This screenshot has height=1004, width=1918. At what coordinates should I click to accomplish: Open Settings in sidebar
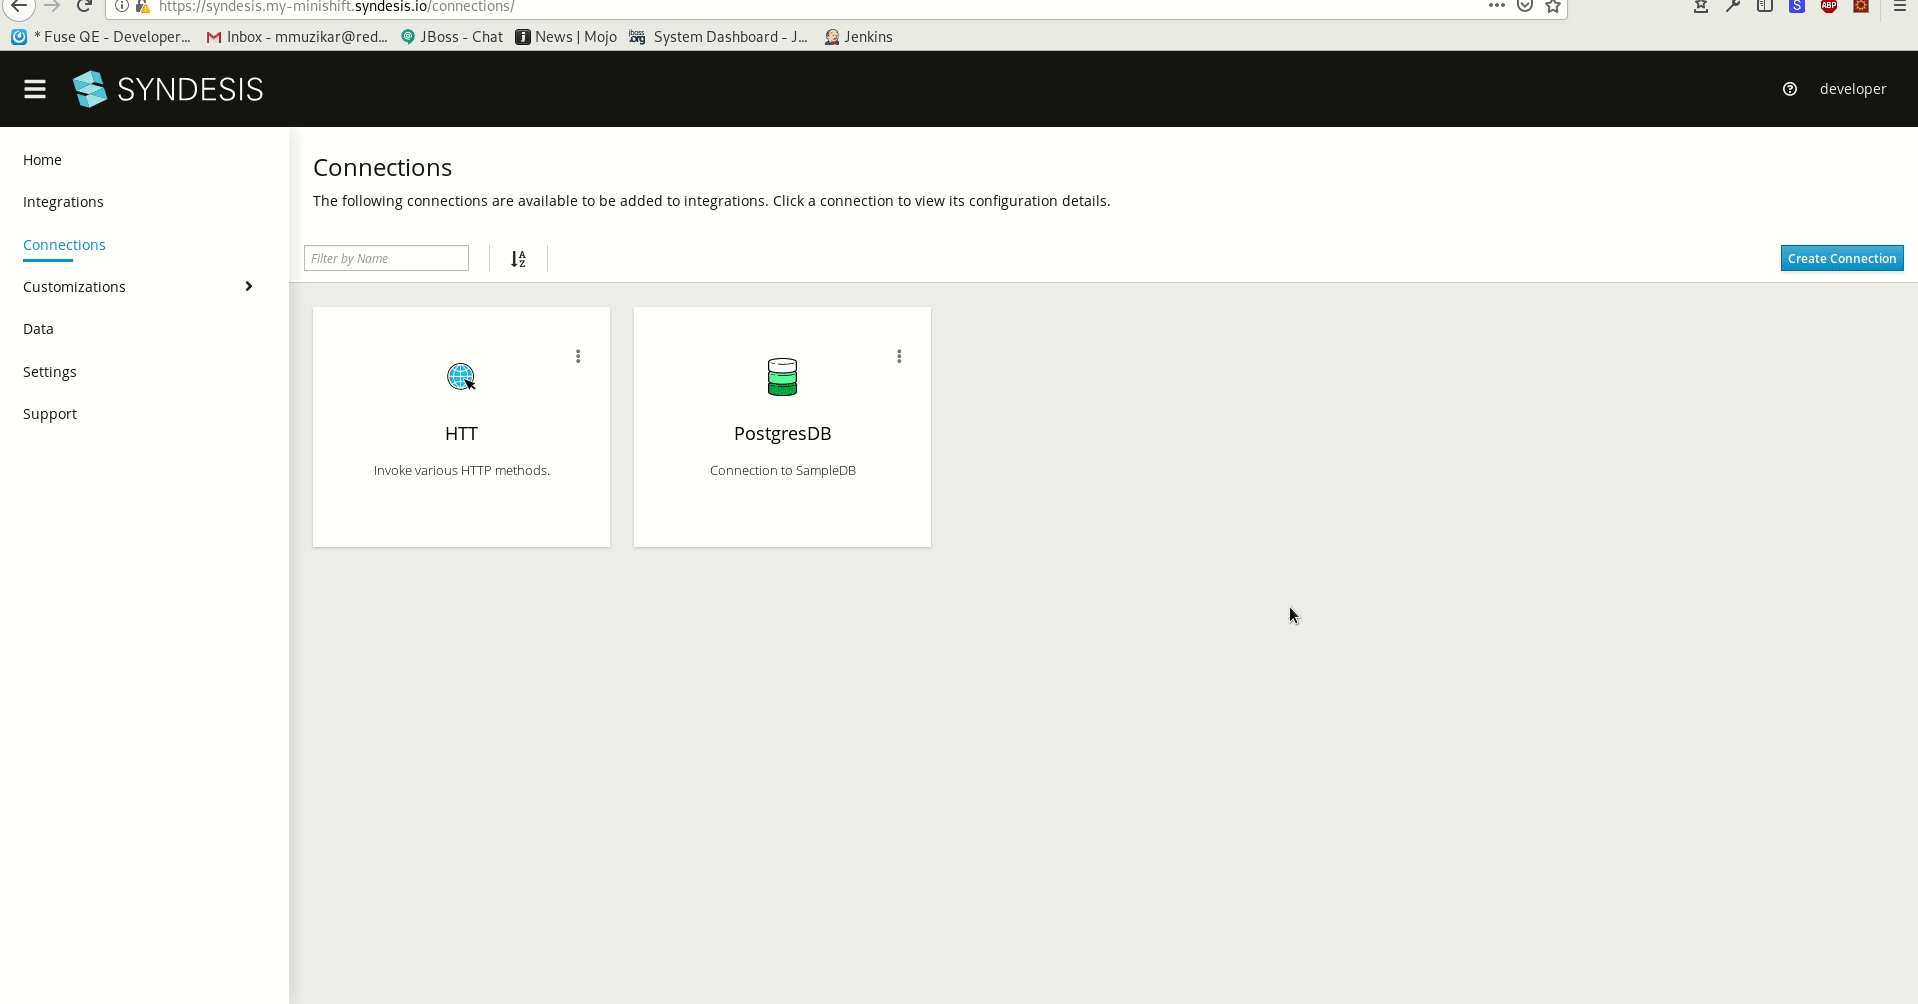pos(50,372)
